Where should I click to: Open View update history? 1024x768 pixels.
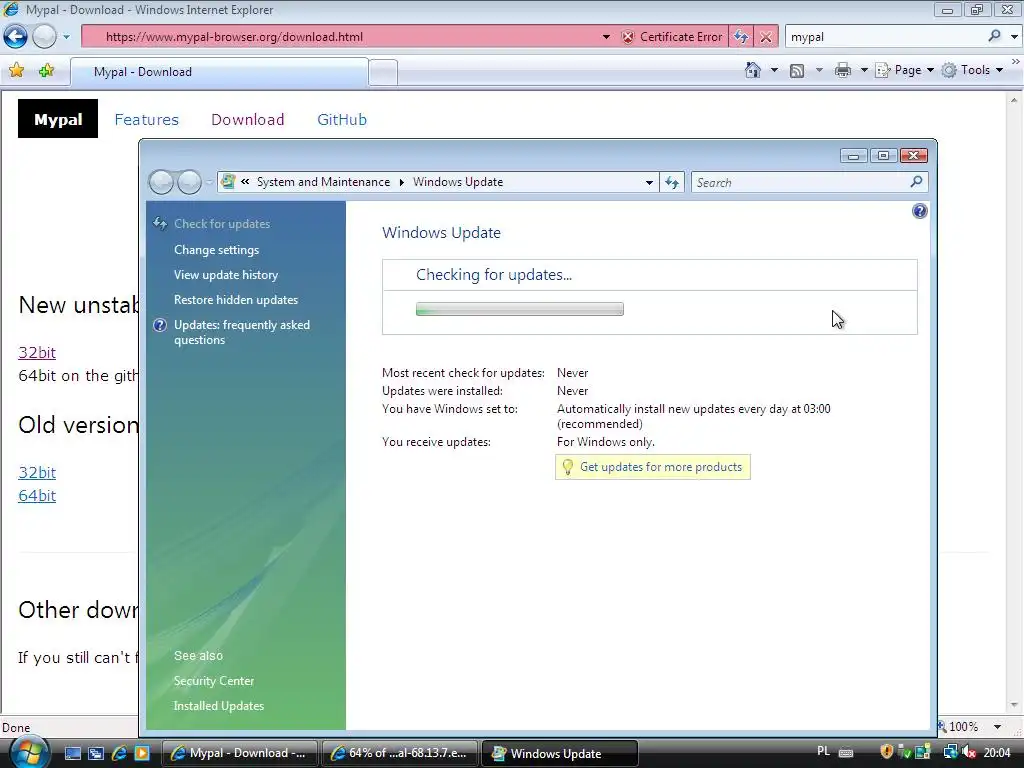coord(225,275)
